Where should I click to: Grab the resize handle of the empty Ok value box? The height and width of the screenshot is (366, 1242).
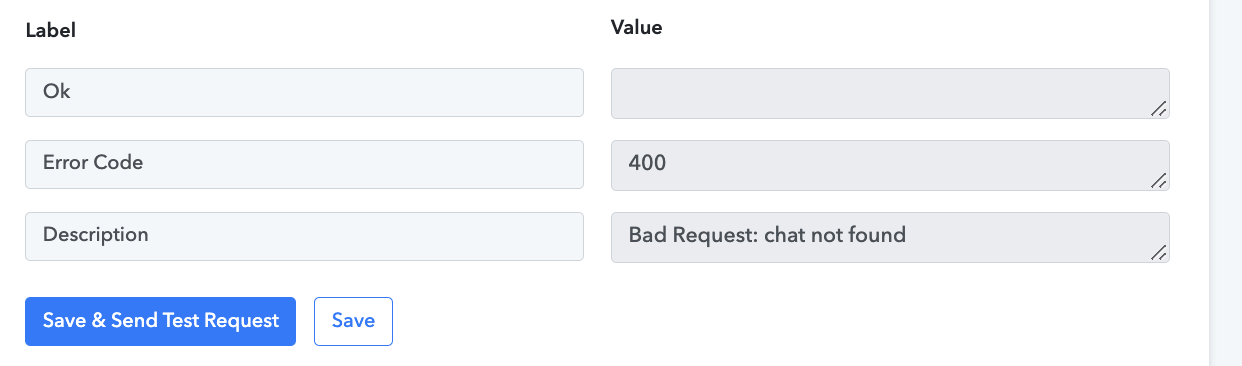pos(1158,109)
